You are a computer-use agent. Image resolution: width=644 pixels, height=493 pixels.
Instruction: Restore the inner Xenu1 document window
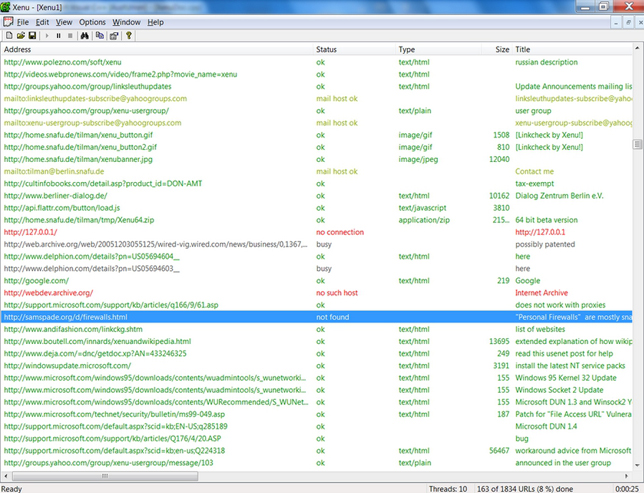coord(628,23)
